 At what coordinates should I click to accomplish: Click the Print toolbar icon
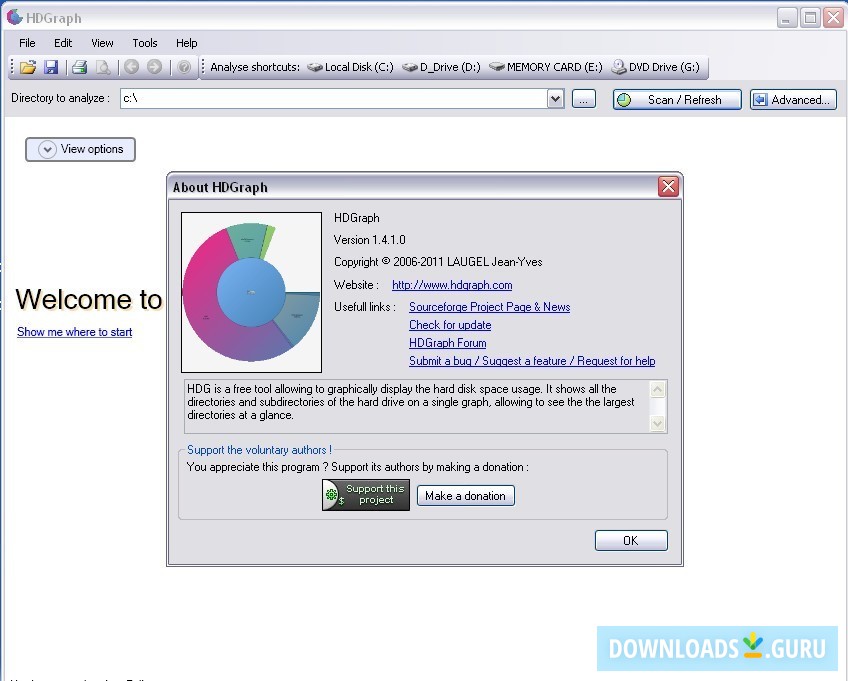80,67
